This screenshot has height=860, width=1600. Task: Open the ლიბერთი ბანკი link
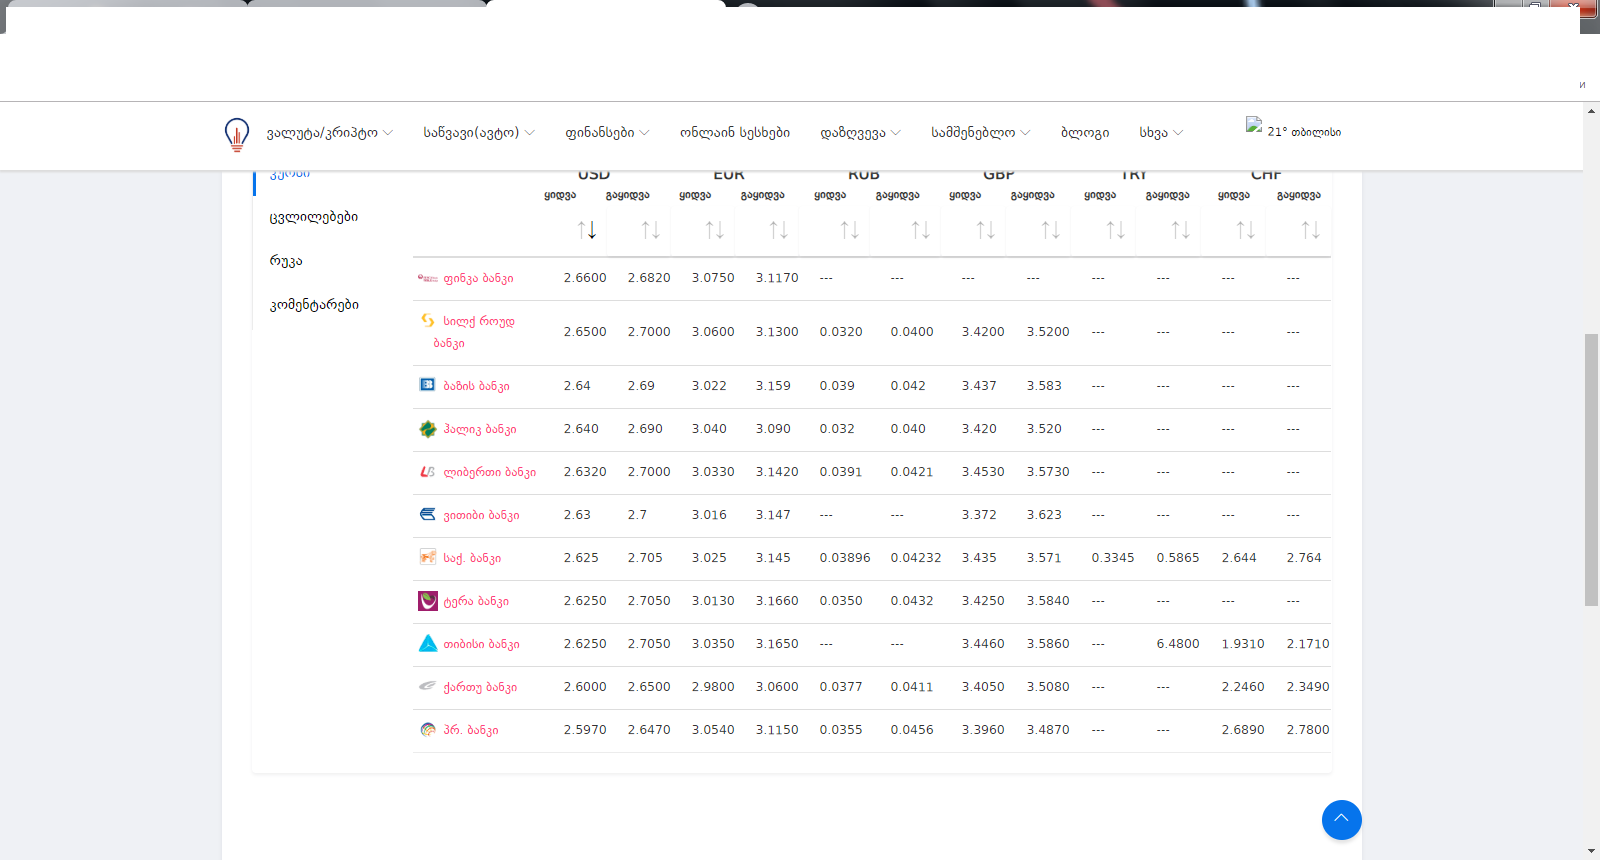pos(489,472)
